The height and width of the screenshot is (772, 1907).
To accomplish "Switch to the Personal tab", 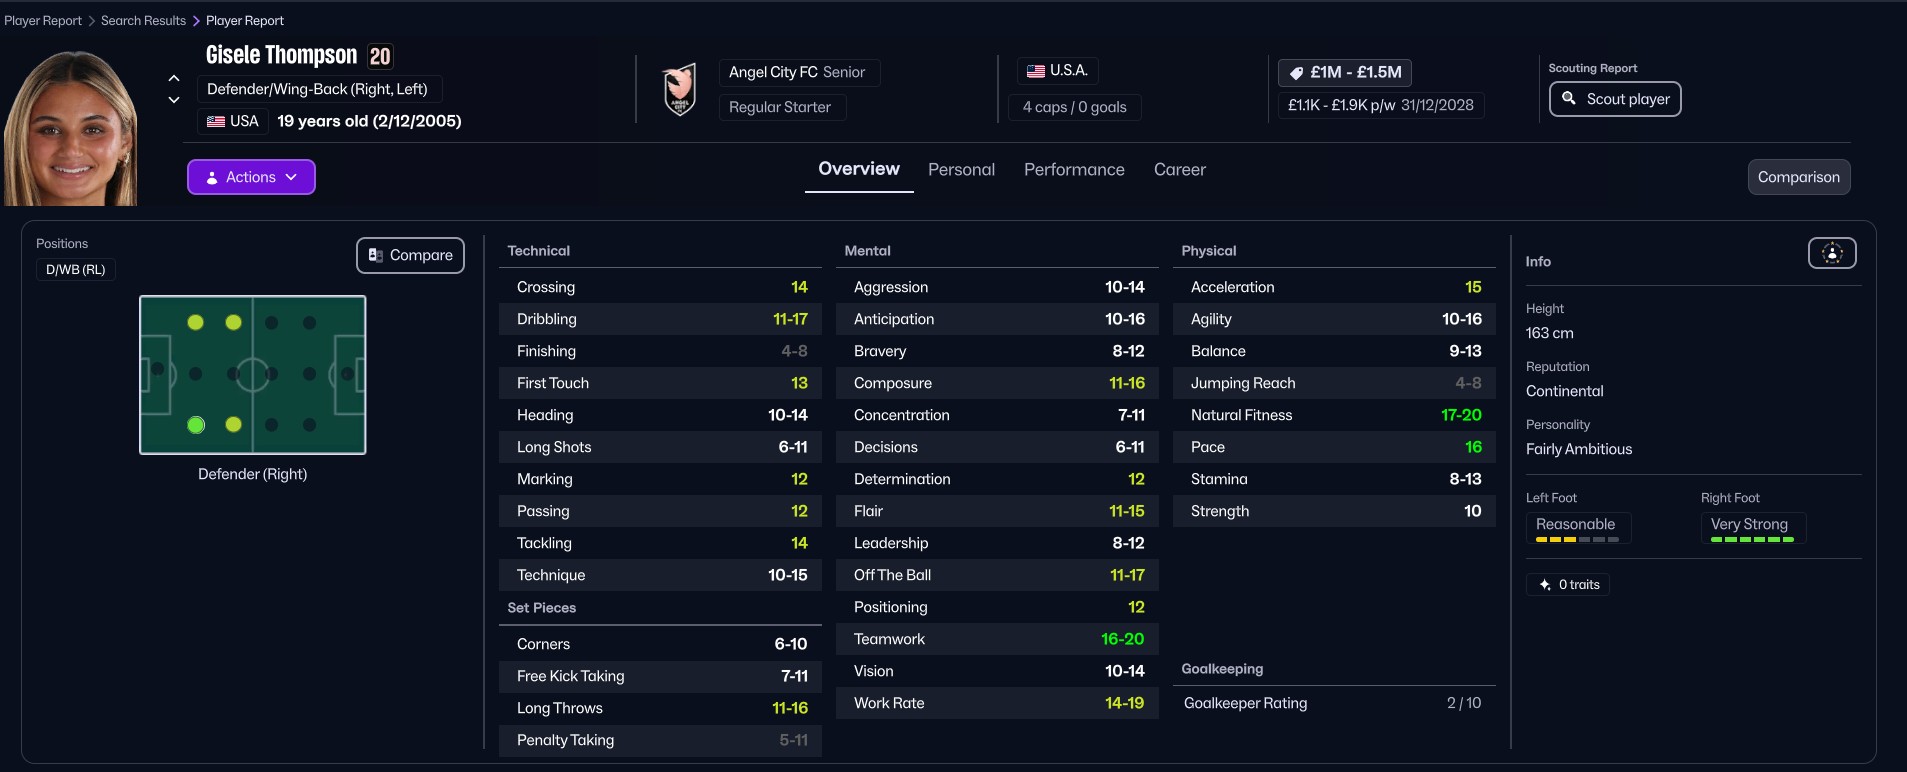I will click(961, 170).
